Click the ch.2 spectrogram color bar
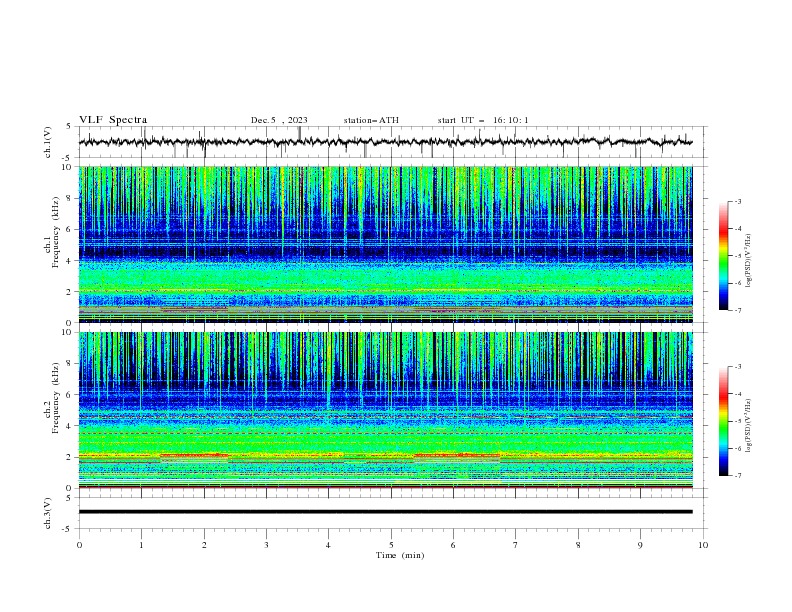Image resolution: width=792 pixels, height=612 pixels. (x=724, y=421)
